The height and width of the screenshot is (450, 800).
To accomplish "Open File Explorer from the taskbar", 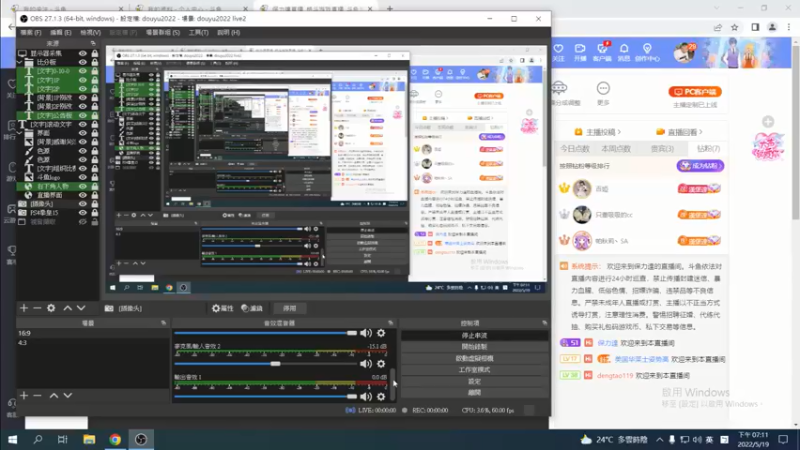I will (89, 439).
